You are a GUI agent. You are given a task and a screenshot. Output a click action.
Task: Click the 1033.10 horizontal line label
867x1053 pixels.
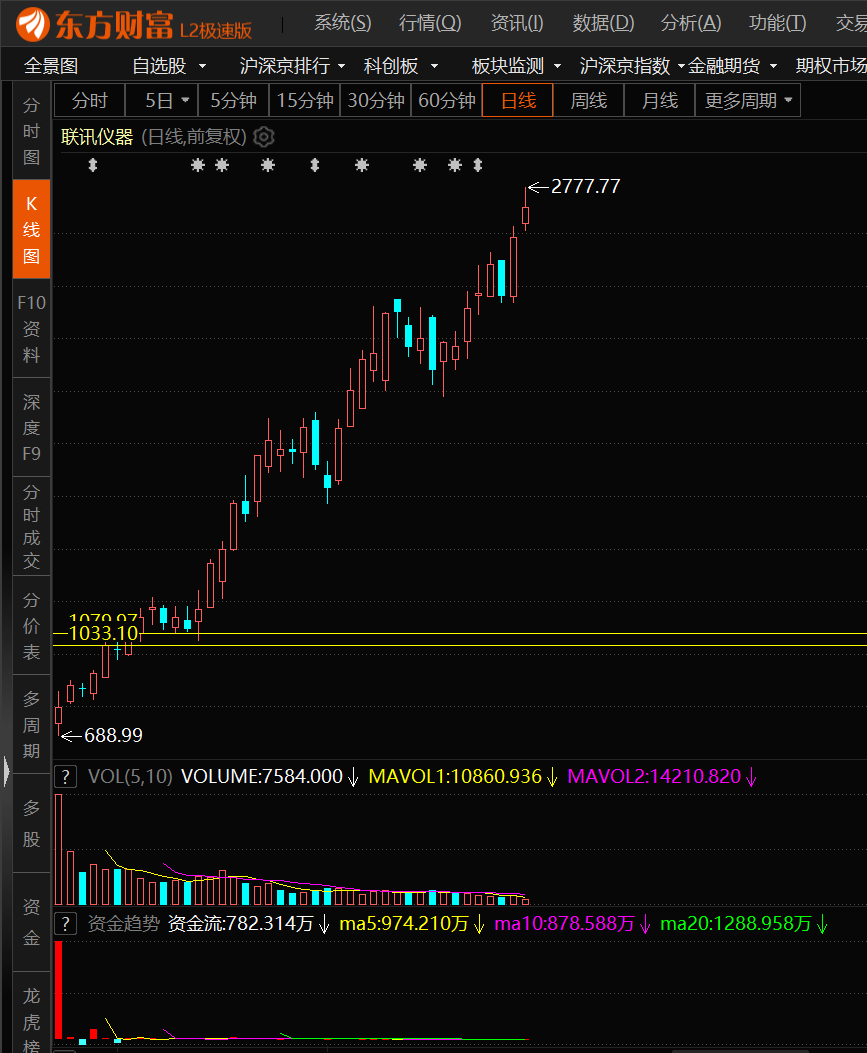[x=103, y=633]
